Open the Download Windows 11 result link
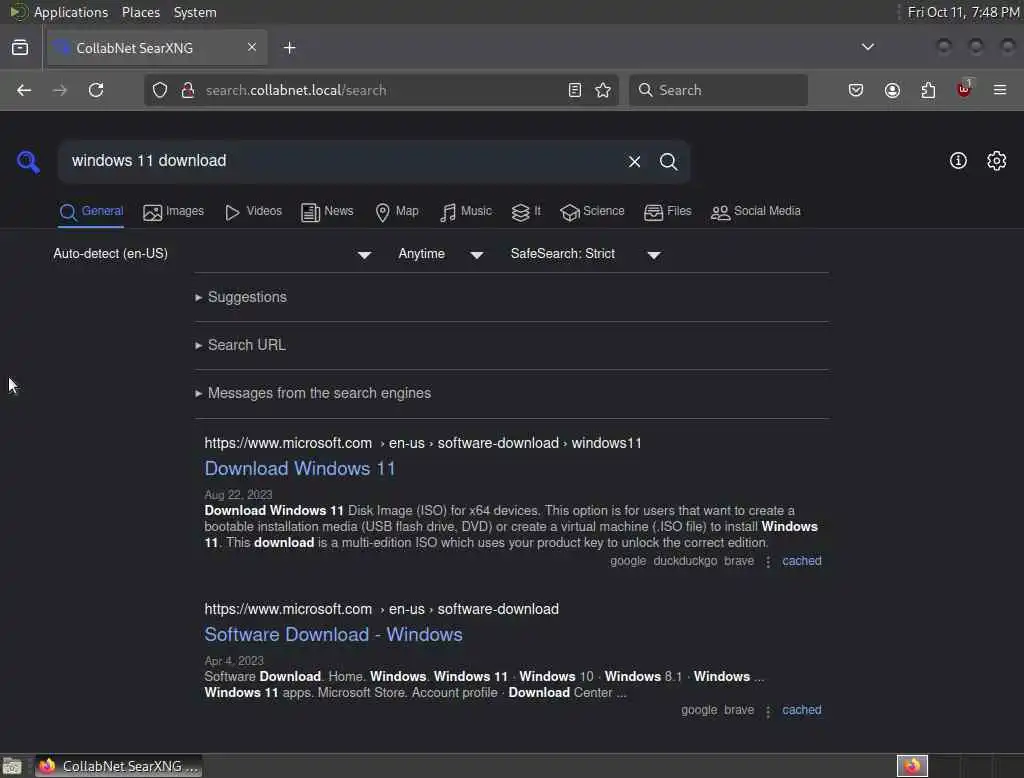The height and width of the screenshot is (778, 1024). coord(300,468)
